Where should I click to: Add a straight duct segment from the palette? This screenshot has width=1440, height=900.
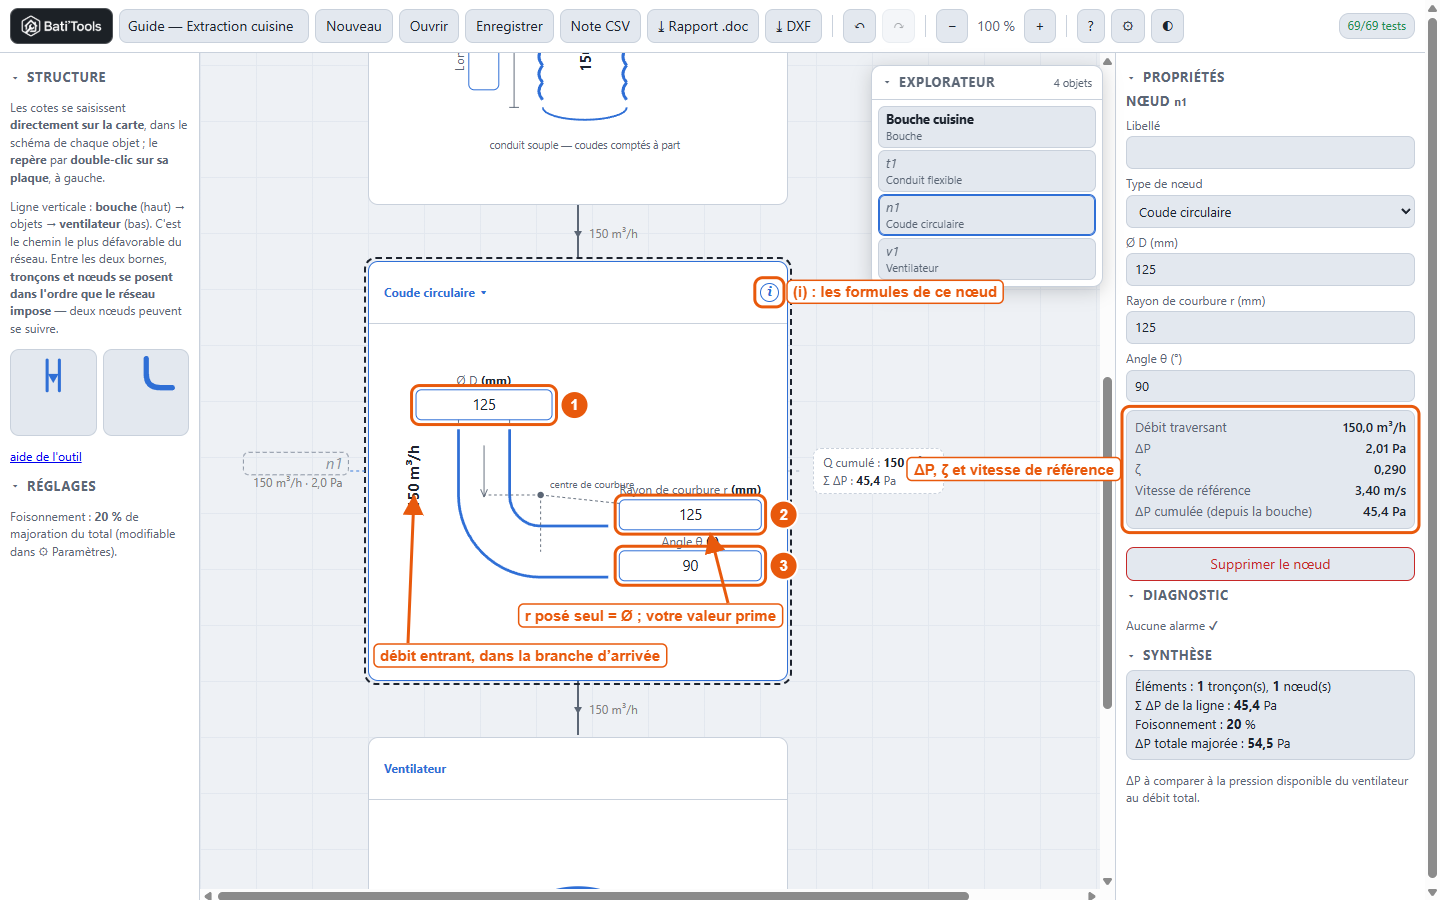pyautogui.click(x=53, y=392)
